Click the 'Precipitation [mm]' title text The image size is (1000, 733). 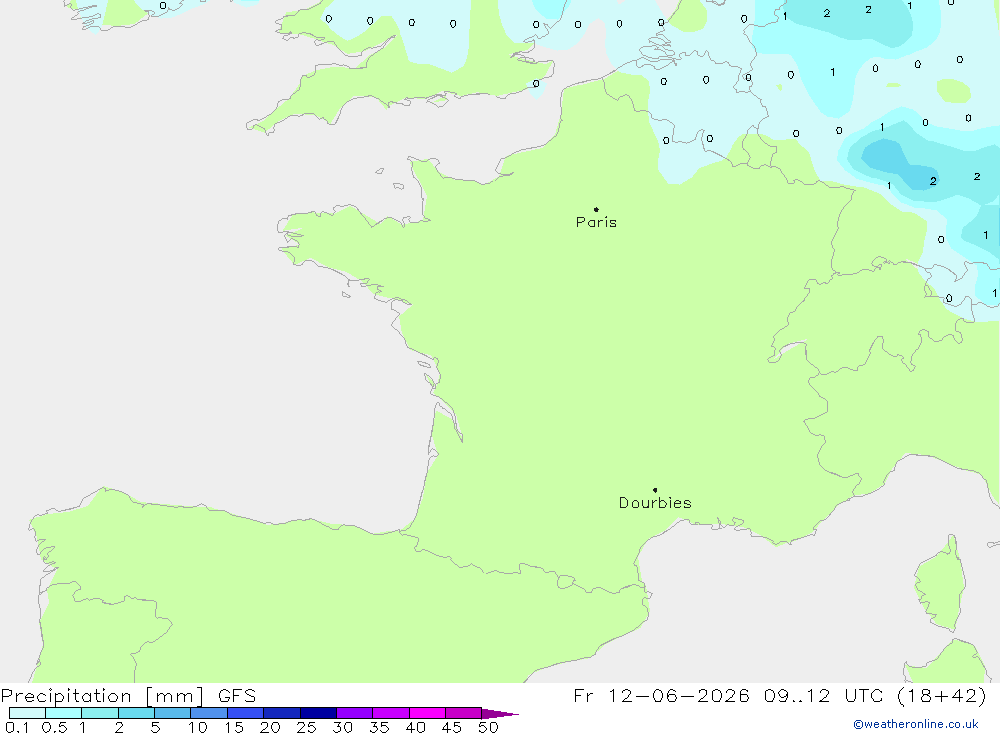click(x=103, y=696)
